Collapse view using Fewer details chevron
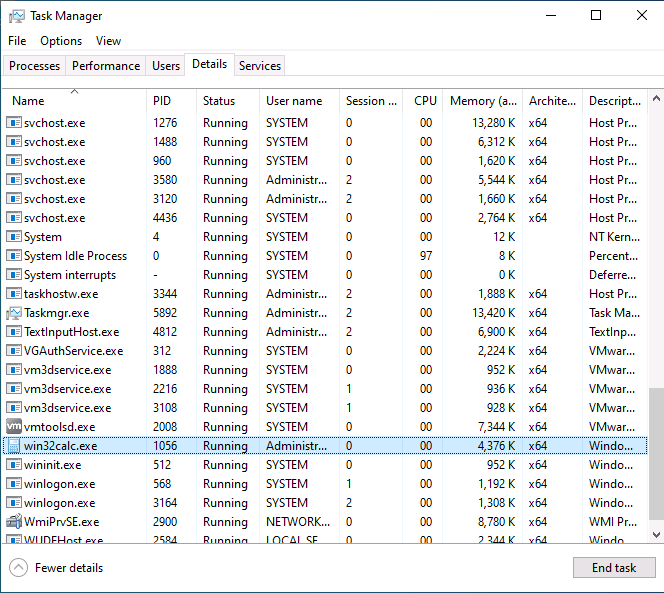This screenshot has width=664, height=593. (19, 568)
